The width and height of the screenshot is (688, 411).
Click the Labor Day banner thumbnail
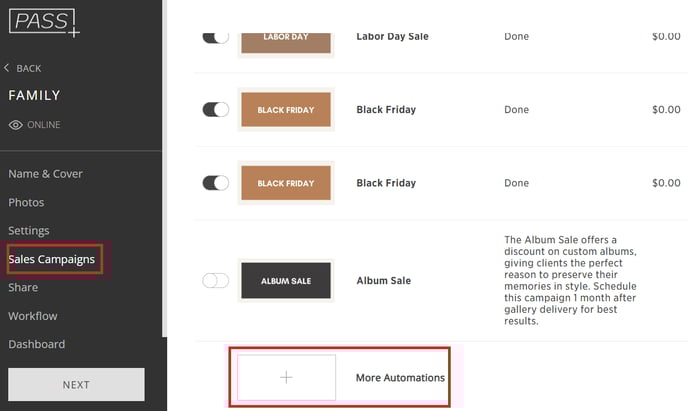click(286, 43)
